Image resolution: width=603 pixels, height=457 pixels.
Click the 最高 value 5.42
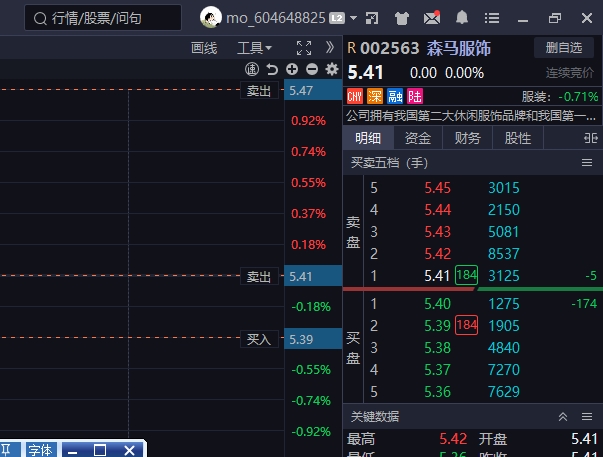(453, 439)
